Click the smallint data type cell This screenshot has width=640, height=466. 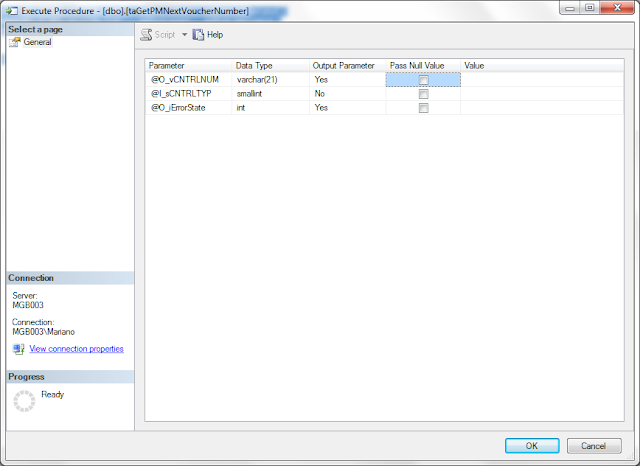click(271, 94)
